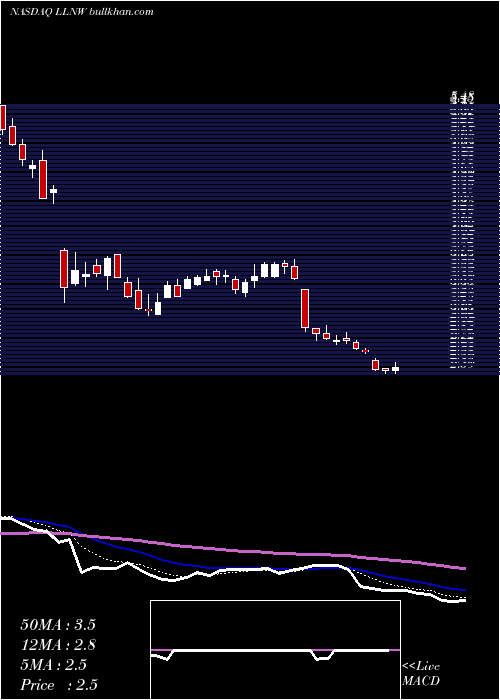Click the '12MA : 2.8' readout

(x=58, y=645)
